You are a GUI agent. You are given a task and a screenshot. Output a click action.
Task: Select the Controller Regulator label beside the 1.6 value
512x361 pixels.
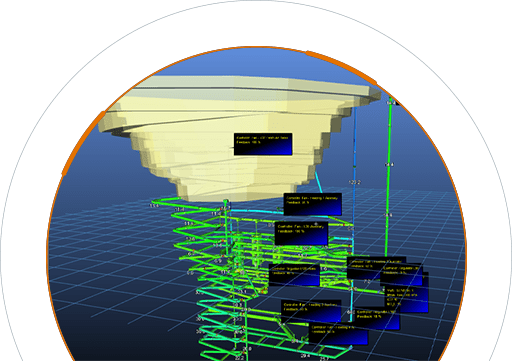tap(294, 275)
